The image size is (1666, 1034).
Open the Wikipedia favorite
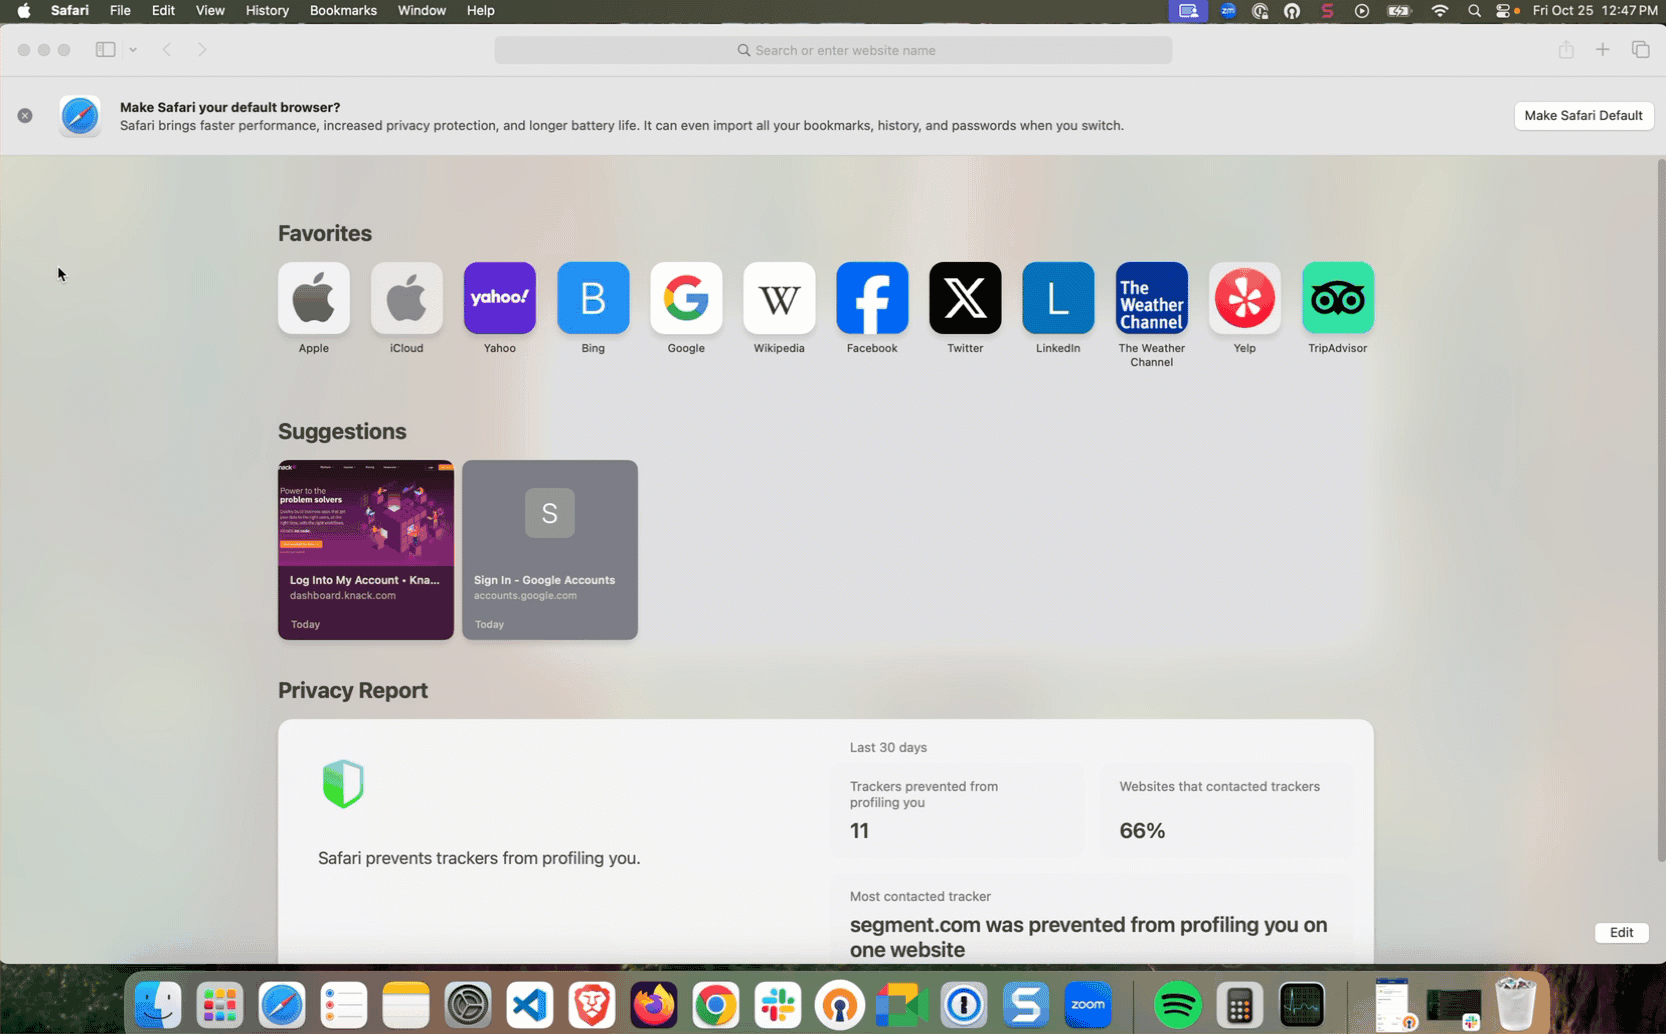[779, 298]
